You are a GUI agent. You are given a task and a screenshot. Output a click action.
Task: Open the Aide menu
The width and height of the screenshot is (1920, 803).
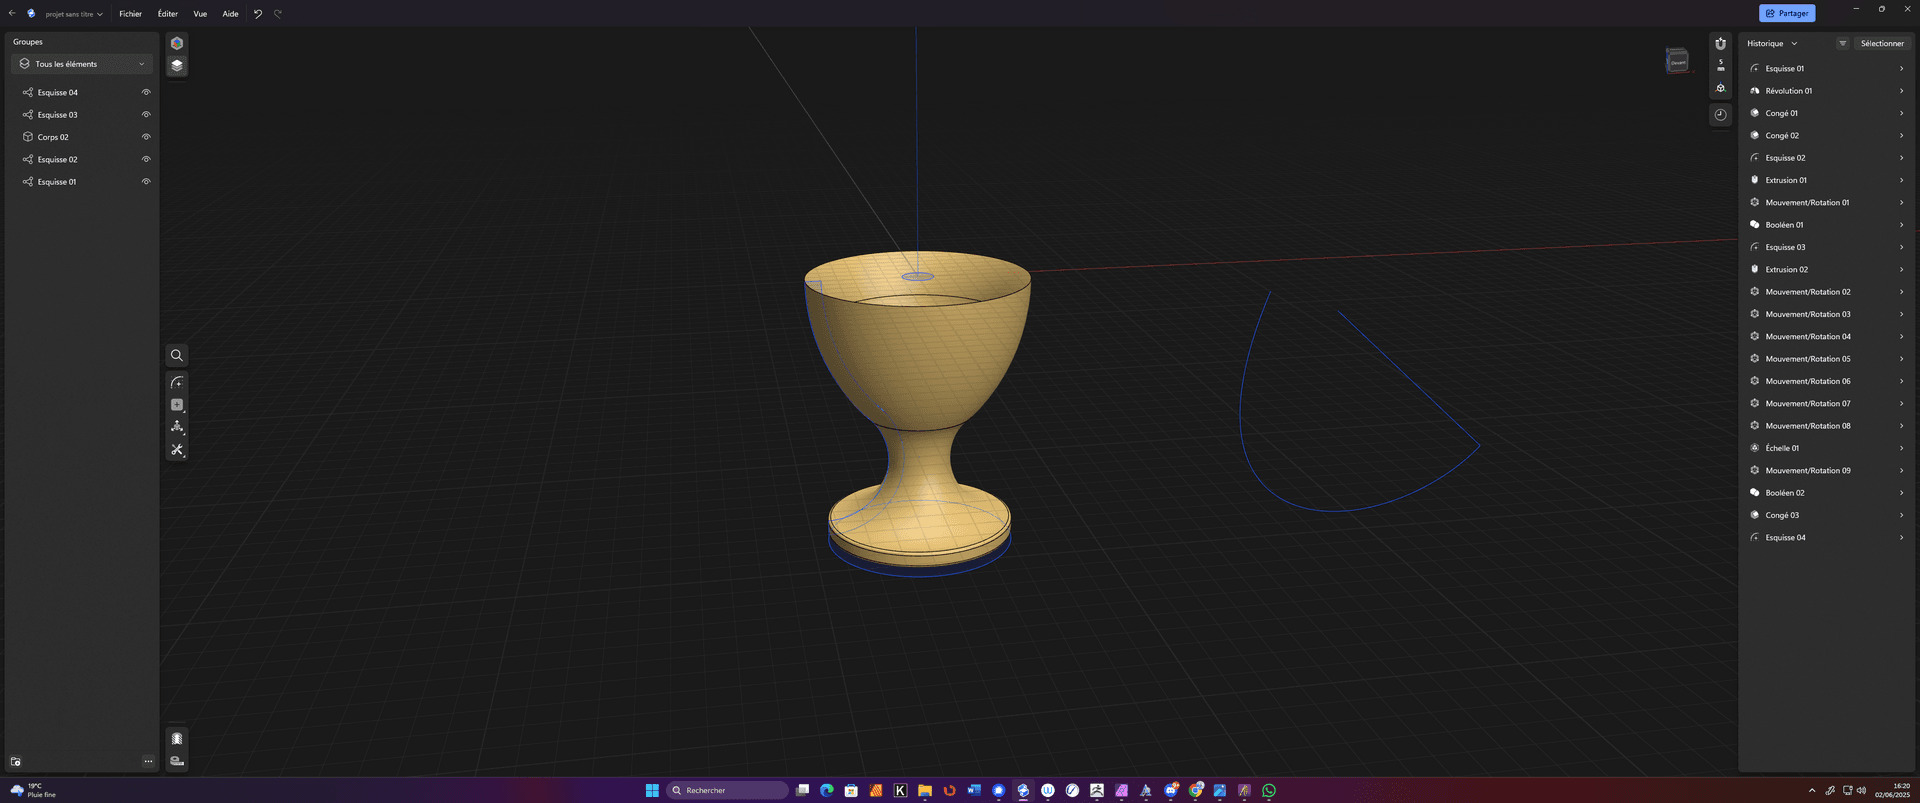point(230,14)
